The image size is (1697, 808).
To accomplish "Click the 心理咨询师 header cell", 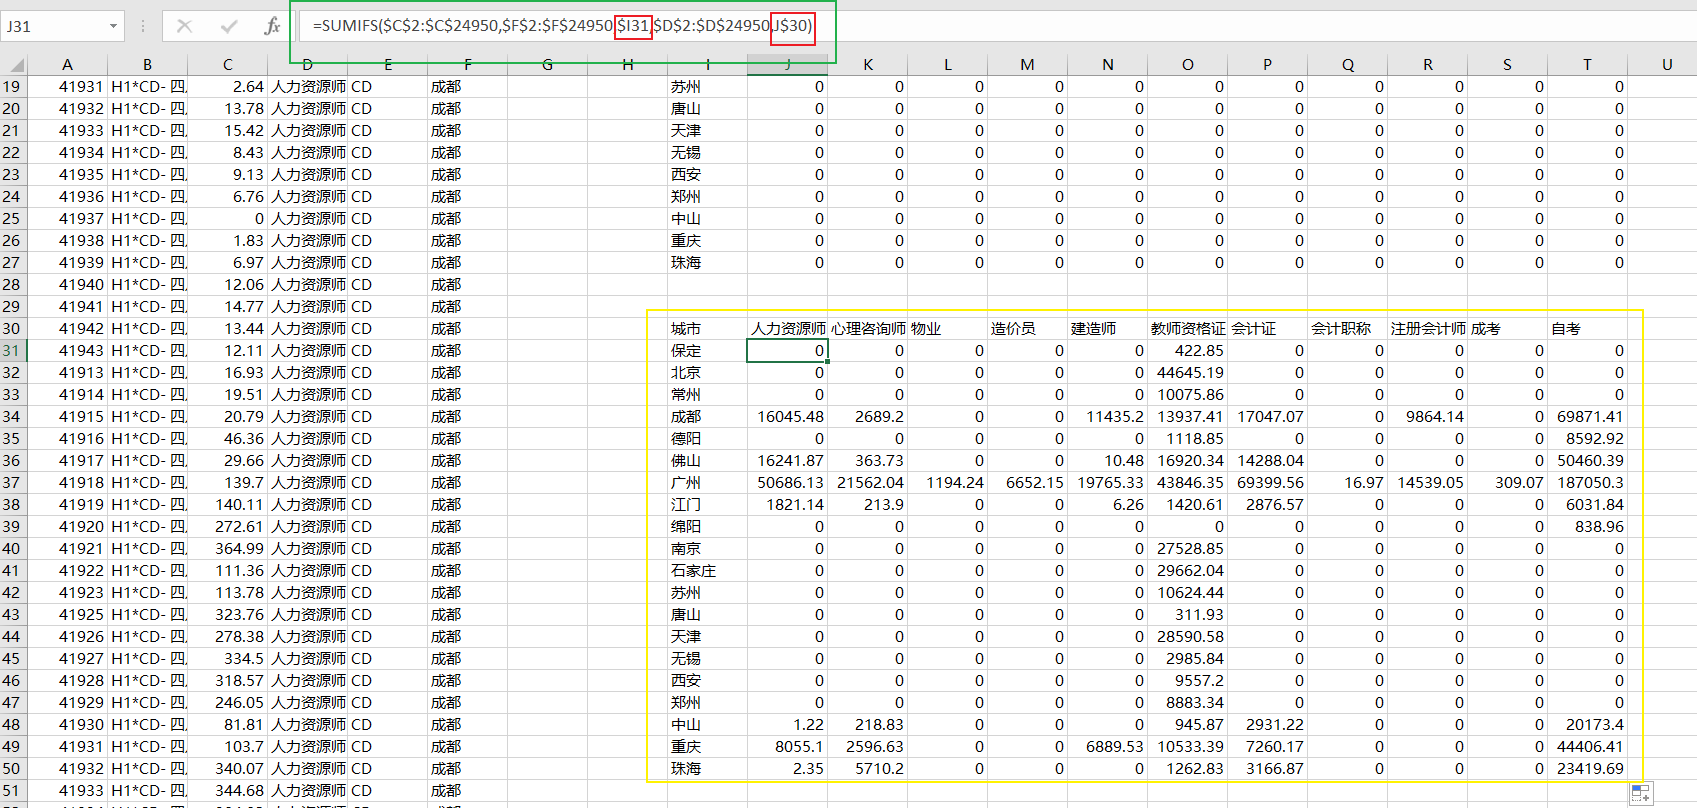I will 868,329.
